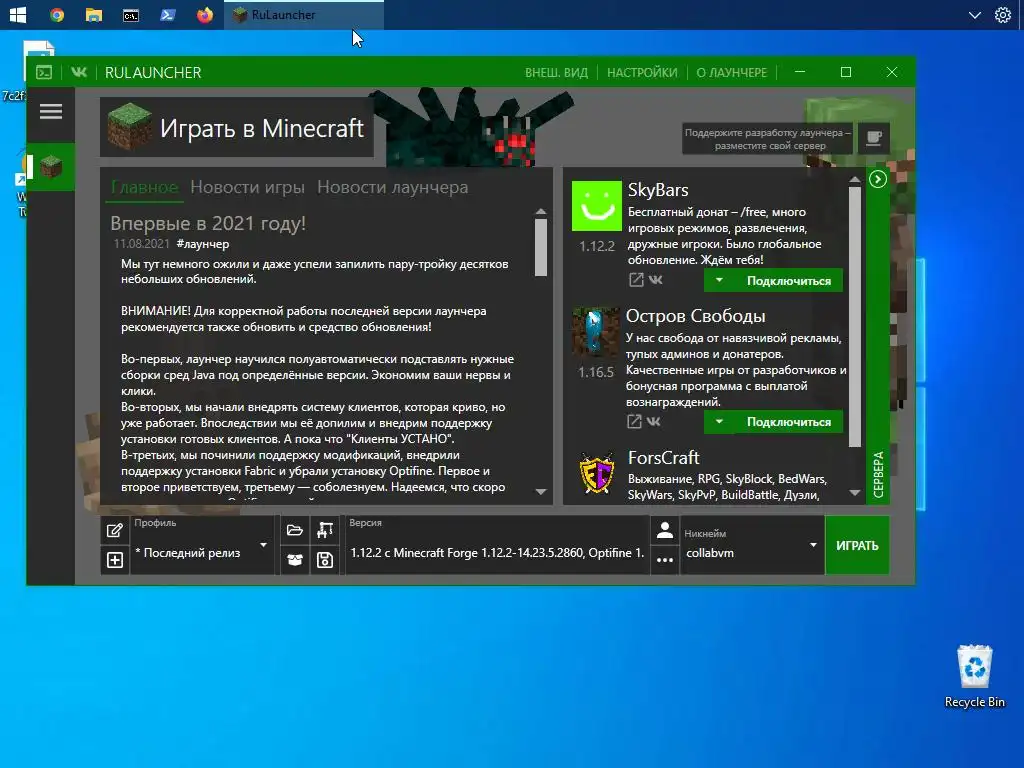Open the taskbar settings gear icon
The width and height of the screenshot is (1024, 768).
(x=1002, y=14)
